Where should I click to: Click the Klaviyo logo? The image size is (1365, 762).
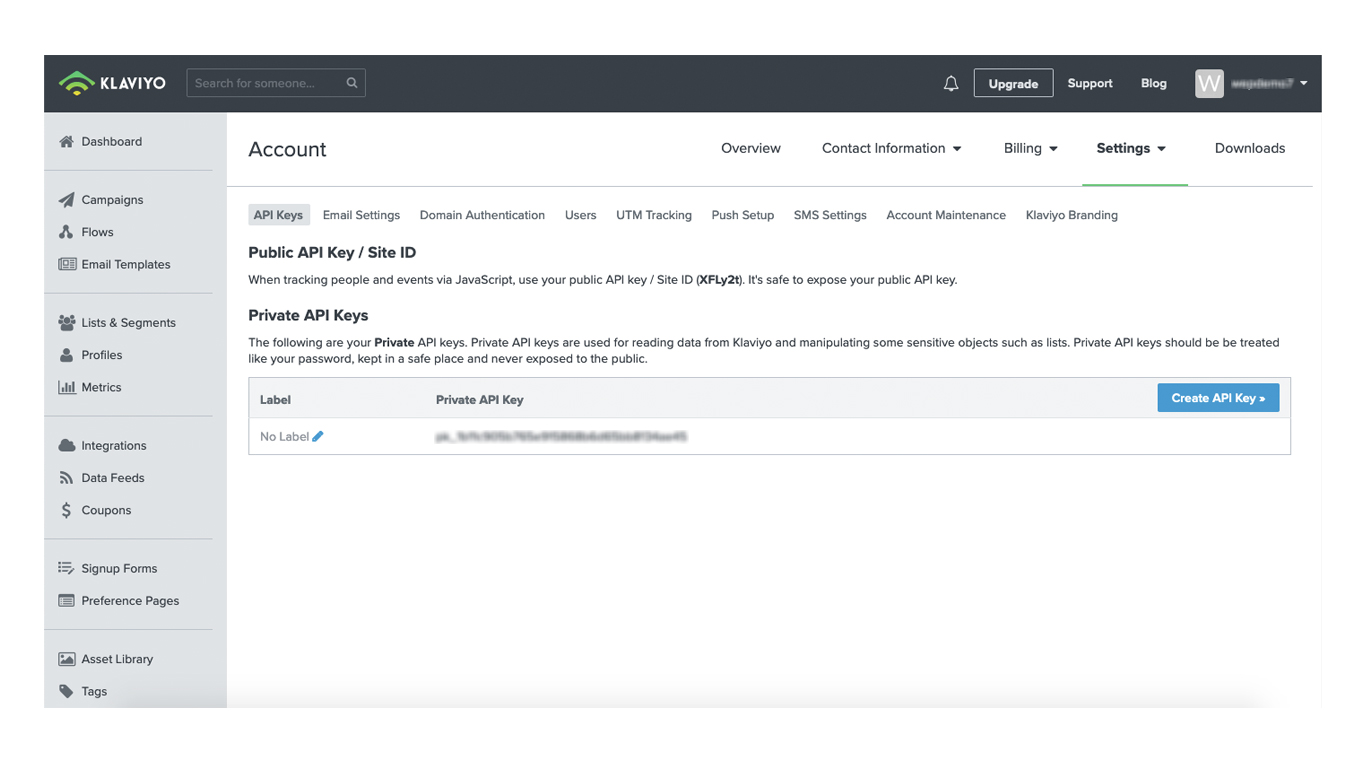[112, 83]
